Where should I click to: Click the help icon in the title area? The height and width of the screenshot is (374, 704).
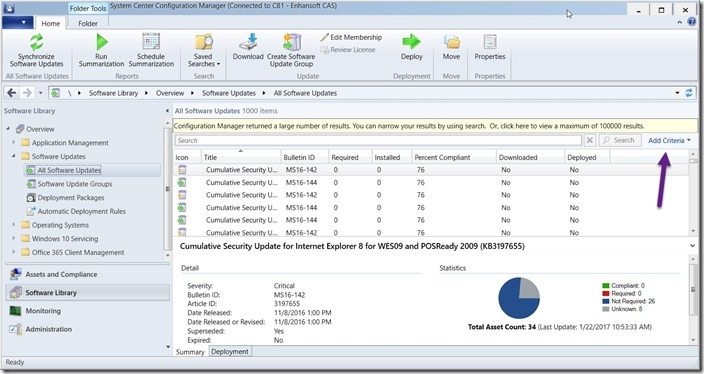692,22
